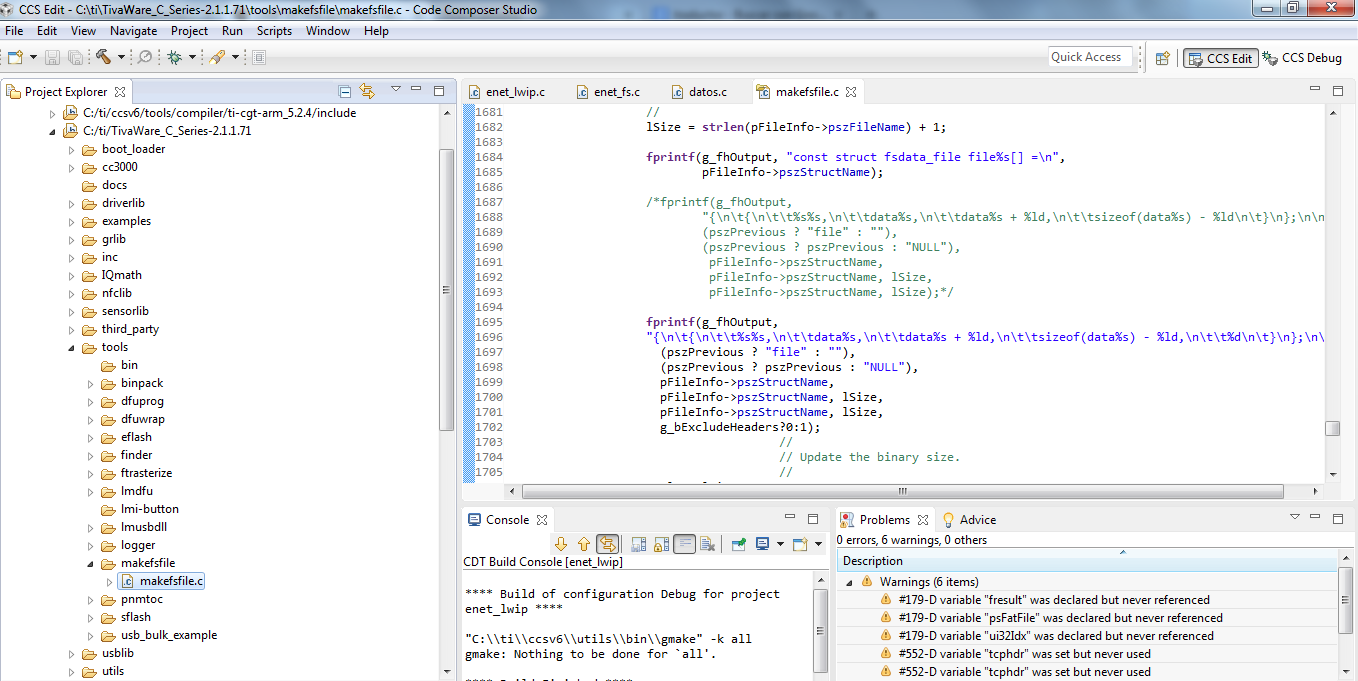This screenshot has width=1358, height=681.
Task: Open Problems panel View Menu triangle
Action: pyautogui.click(x=1295, y=518)
